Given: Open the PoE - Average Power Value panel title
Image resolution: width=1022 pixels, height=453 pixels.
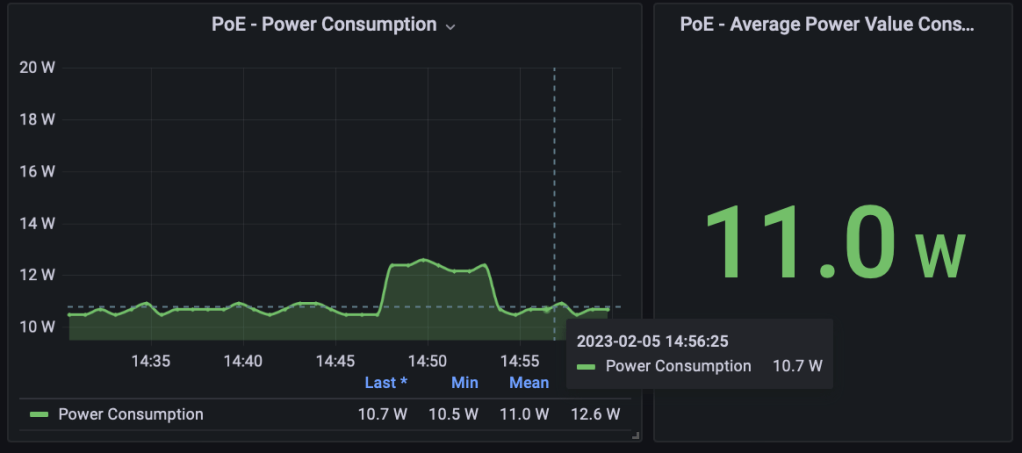Looking at the screenshot, I should 825,25.
